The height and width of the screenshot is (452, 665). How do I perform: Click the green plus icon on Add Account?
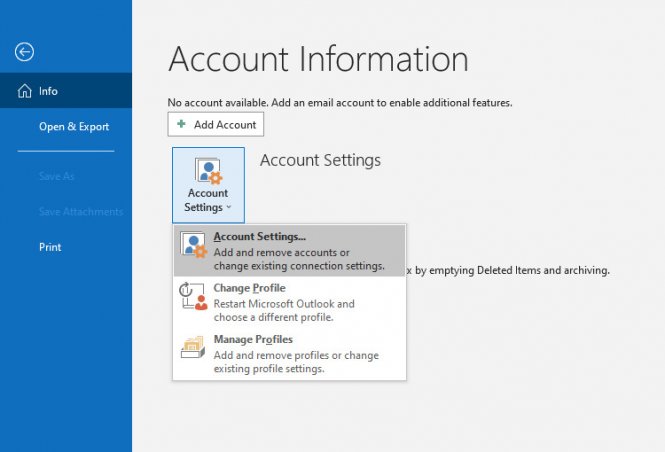181,124
